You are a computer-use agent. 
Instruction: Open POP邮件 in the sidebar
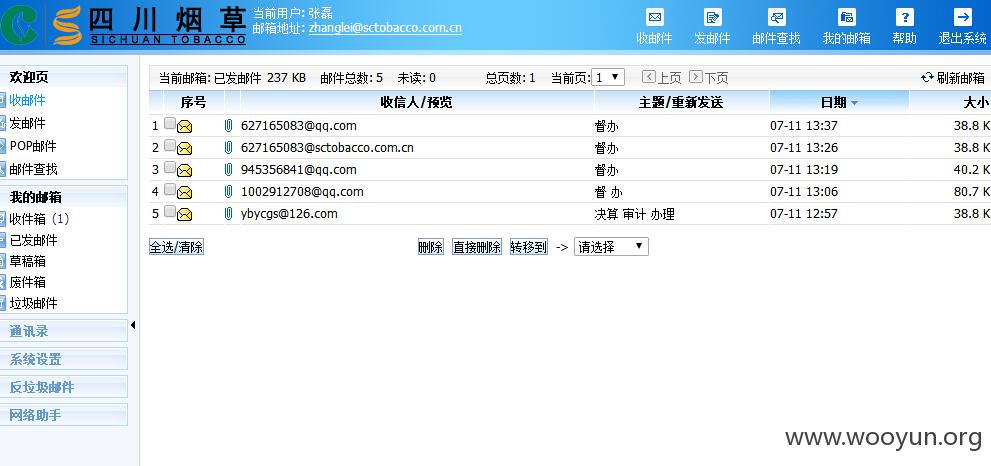click(x=33, y=146)
